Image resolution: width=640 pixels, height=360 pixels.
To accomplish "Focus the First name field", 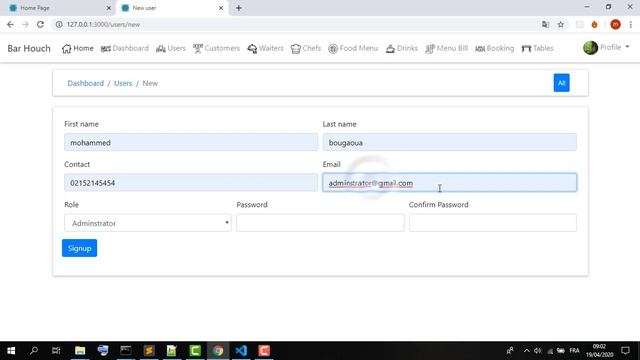I will [x=191, y=142].
